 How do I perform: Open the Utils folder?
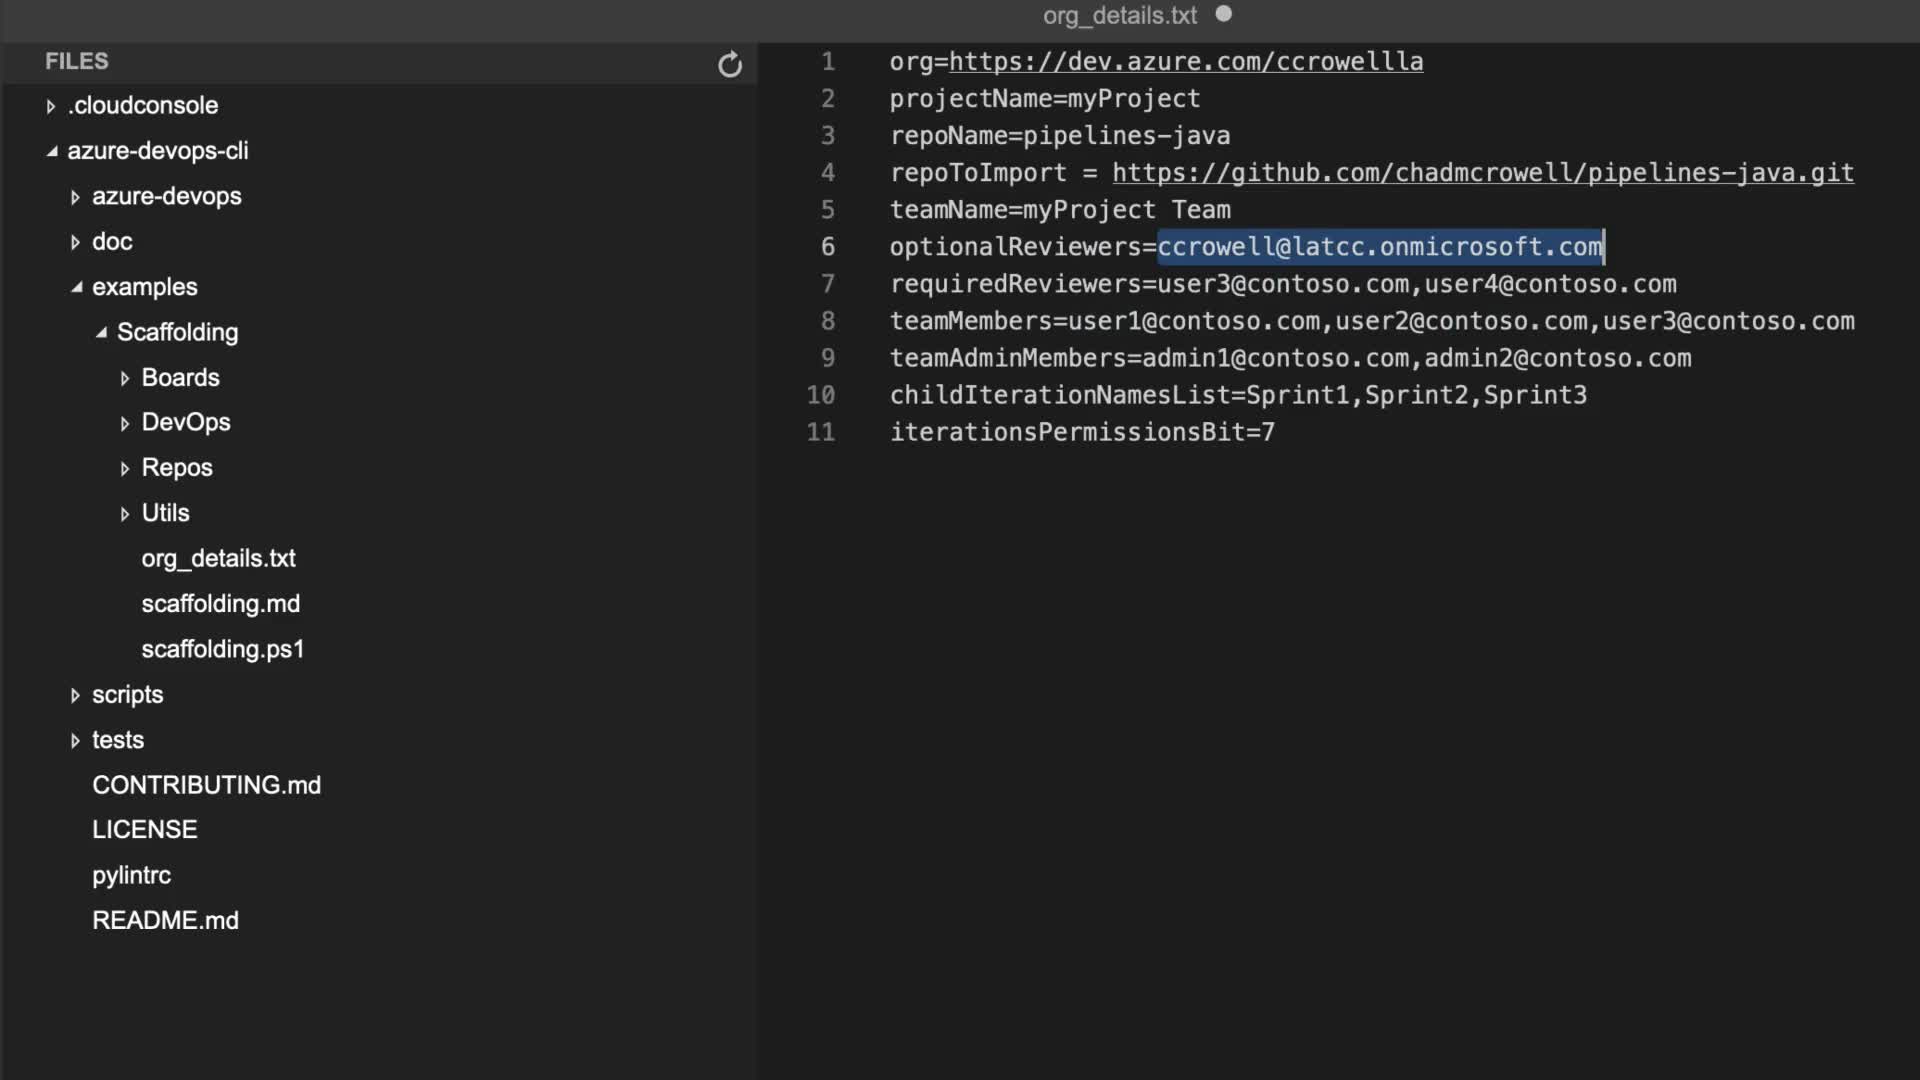(165, 513)
